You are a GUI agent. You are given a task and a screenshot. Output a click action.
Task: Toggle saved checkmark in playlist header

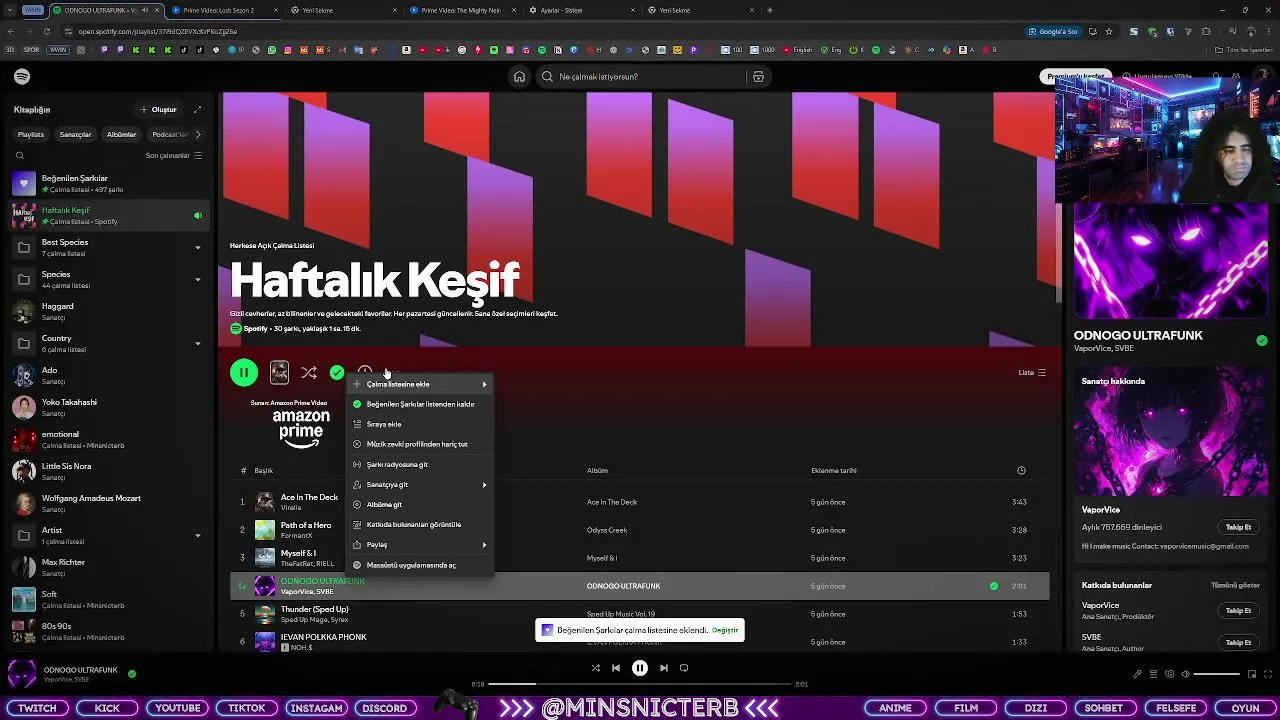pos(337,373)
